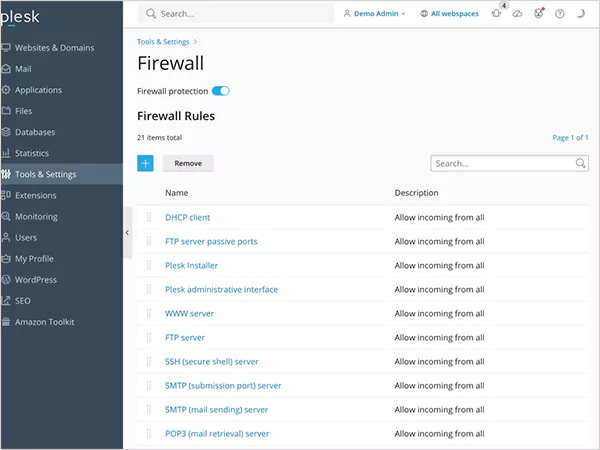Open Monitoring sidebar item

(61, 217)
